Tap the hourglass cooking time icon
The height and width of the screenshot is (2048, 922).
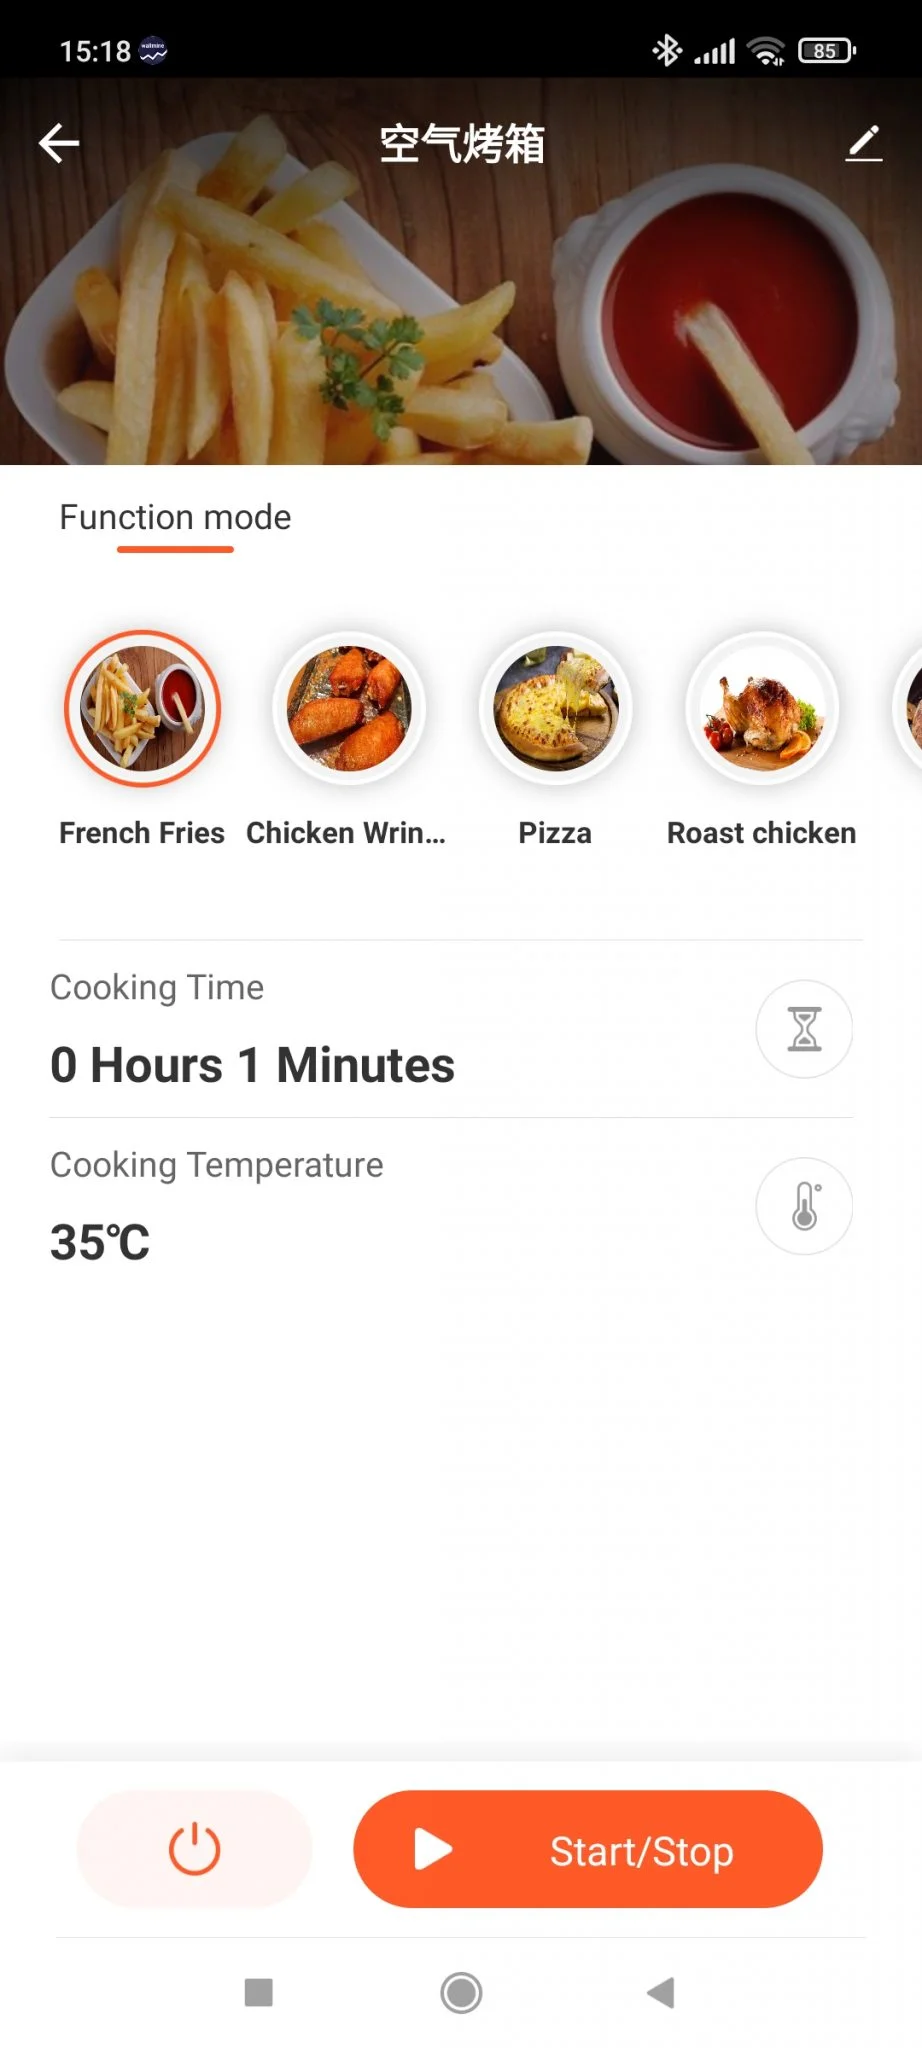[x=804, y=1029]
